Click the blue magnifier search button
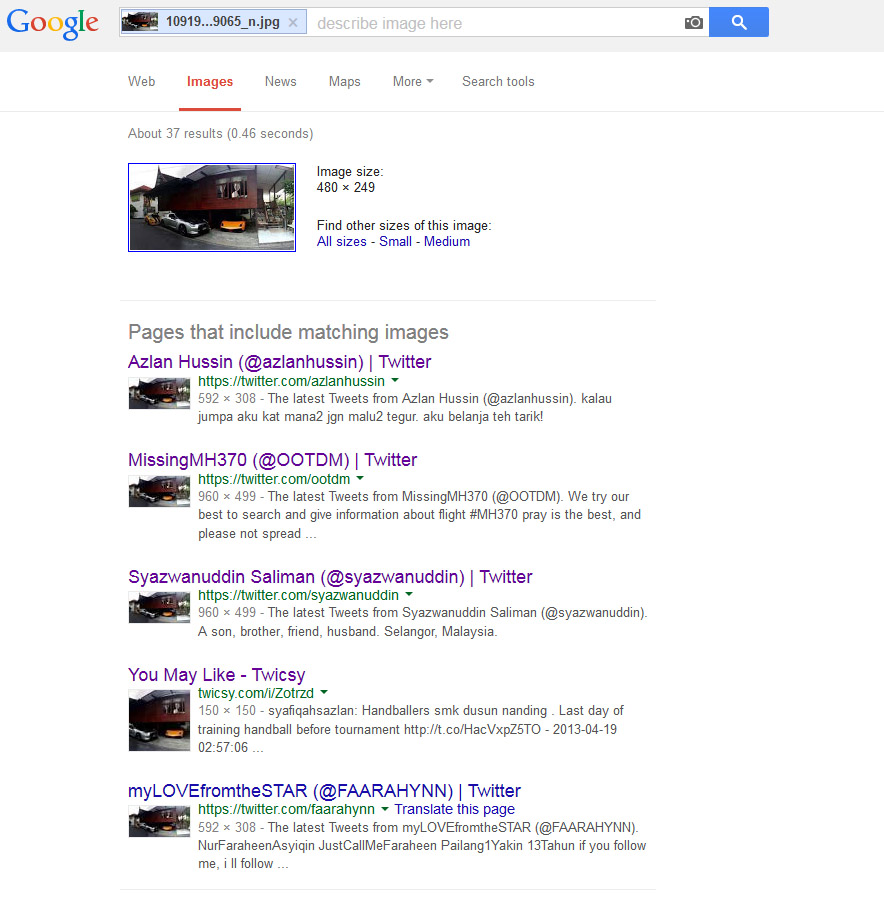The width and height of the screenshot is (884, 898). [739, 22]
